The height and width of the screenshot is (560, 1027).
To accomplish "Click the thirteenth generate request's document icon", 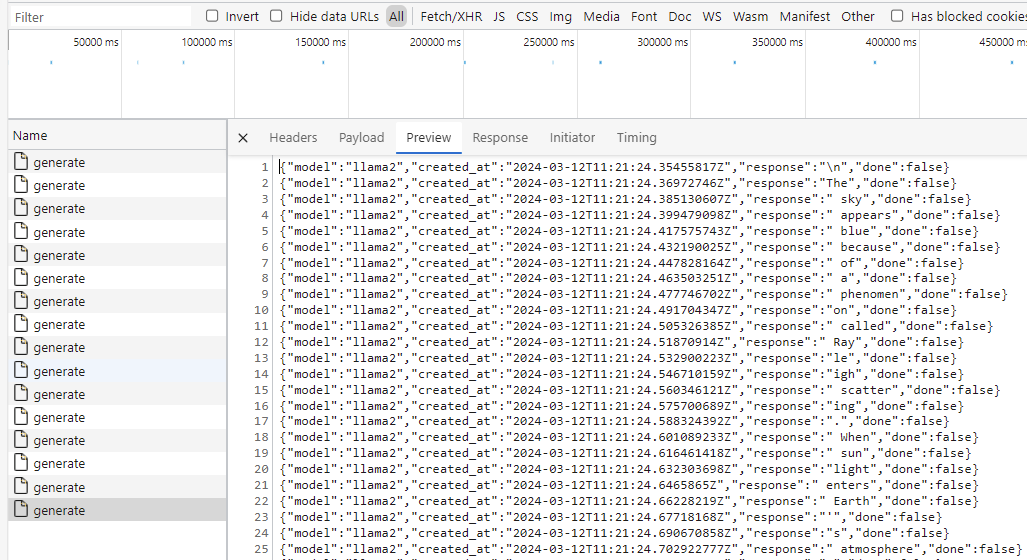I will coord(22,439).
